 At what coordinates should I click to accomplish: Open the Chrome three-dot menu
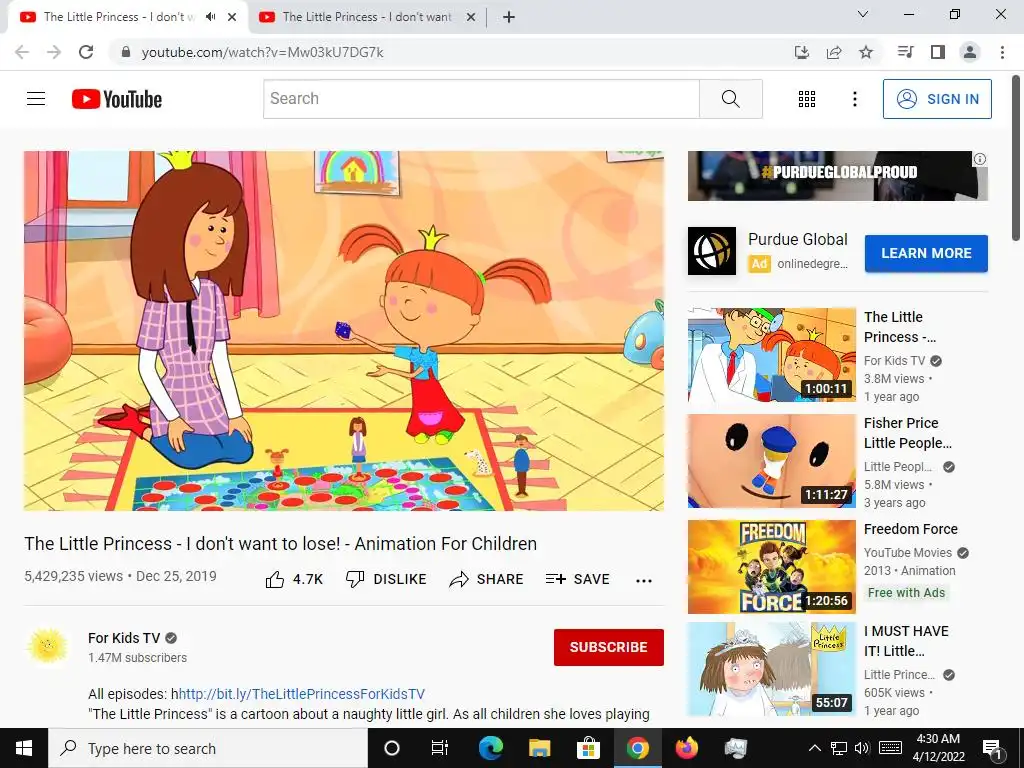pyautogui.click(x=1002, y=52)
